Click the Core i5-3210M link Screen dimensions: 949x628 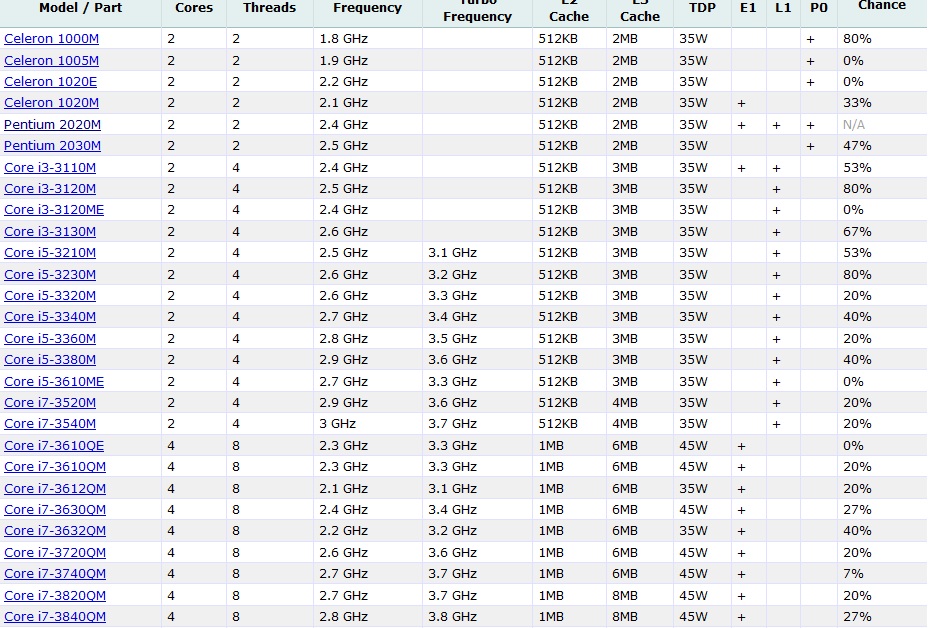pos(50,253)
